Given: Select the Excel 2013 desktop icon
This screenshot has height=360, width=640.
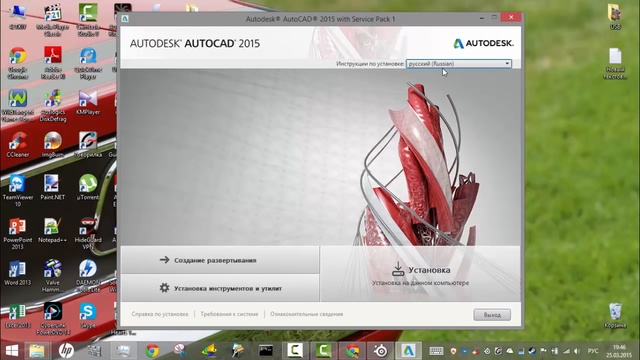Looking at the screenshot, I should tap(18, 316).
